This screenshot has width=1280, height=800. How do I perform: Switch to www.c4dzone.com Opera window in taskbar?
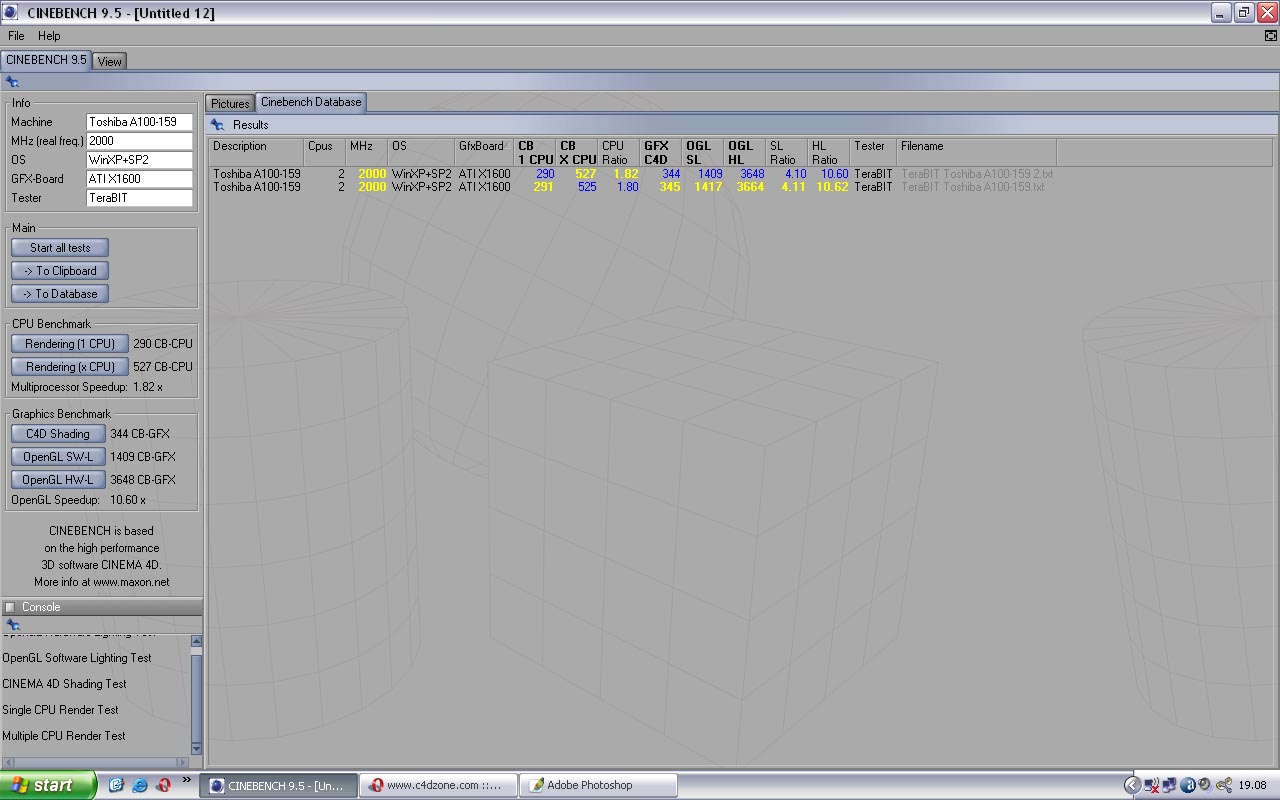438,785
